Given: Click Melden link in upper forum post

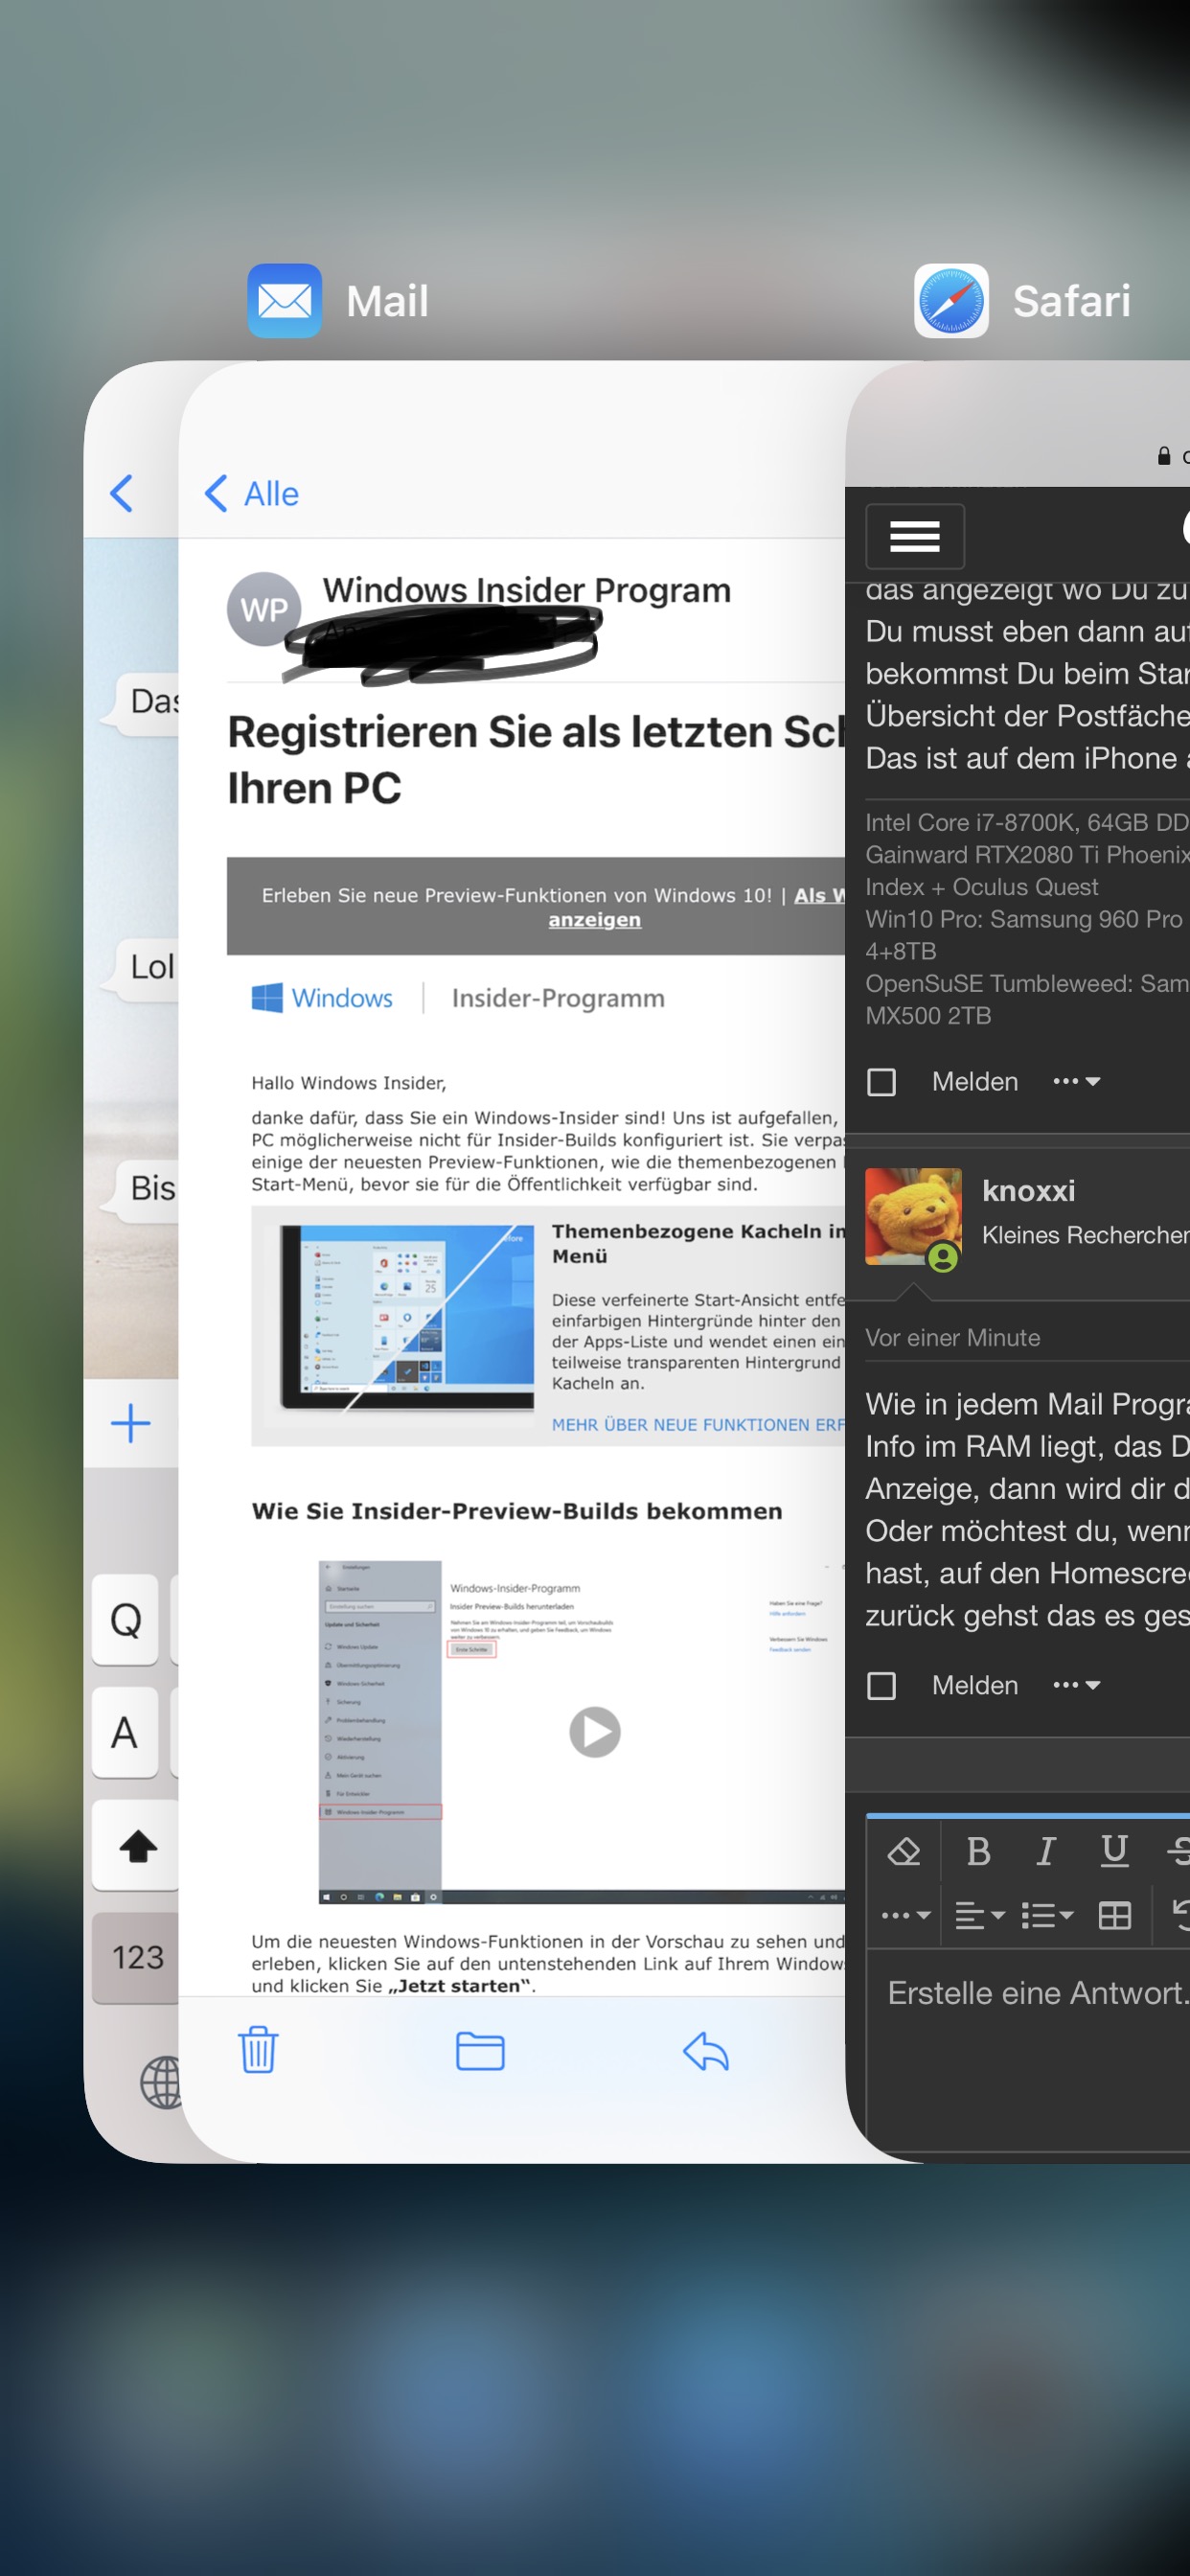Looking at the screenshot, I should tap(975, 1081).
